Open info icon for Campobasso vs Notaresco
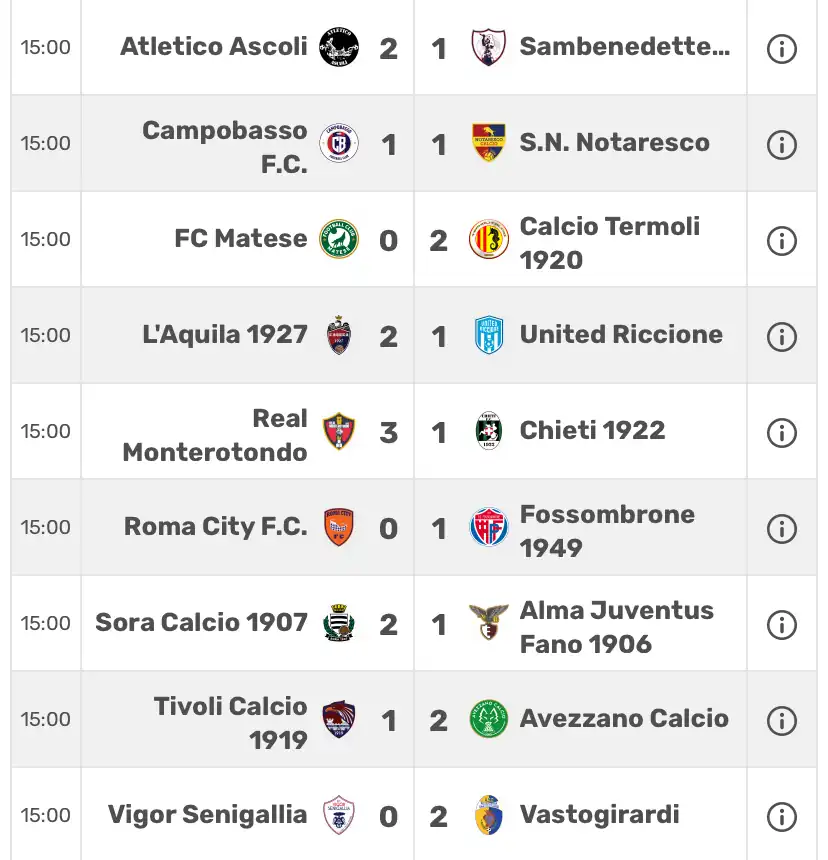This screenshot has width=828, height=860. (781, 145)
